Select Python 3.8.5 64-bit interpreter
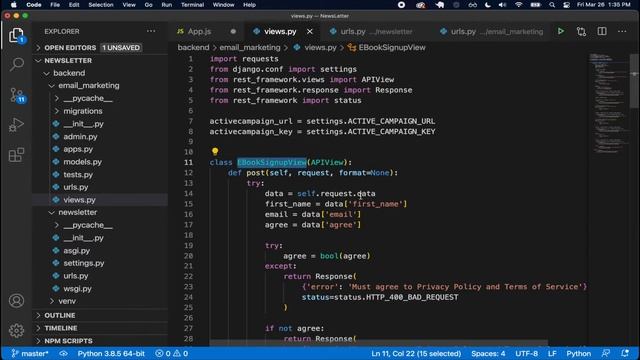This screenshot has width=640, height=360. pos(111,353)
